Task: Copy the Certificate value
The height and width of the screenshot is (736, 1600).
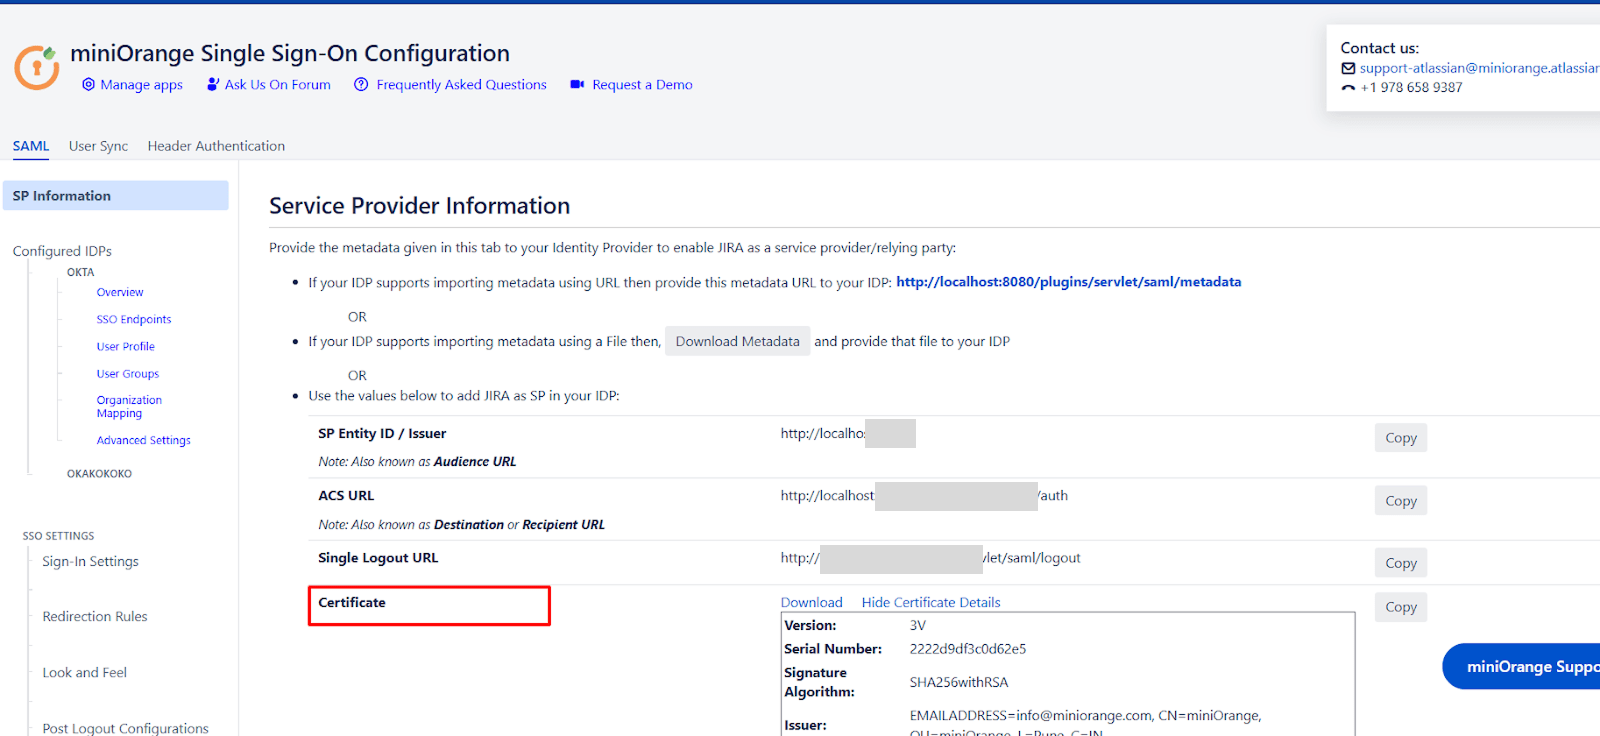Action: coord(1400,607)
